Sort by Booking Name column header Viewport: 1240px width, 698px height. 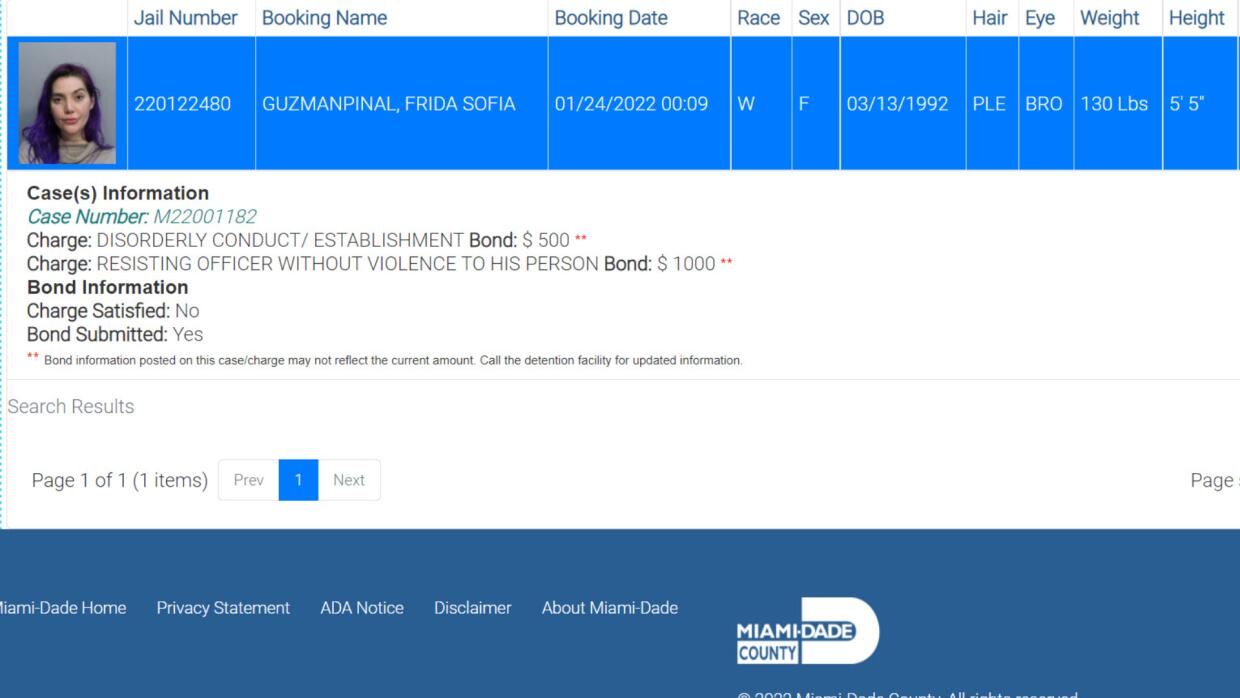(324, 18)
